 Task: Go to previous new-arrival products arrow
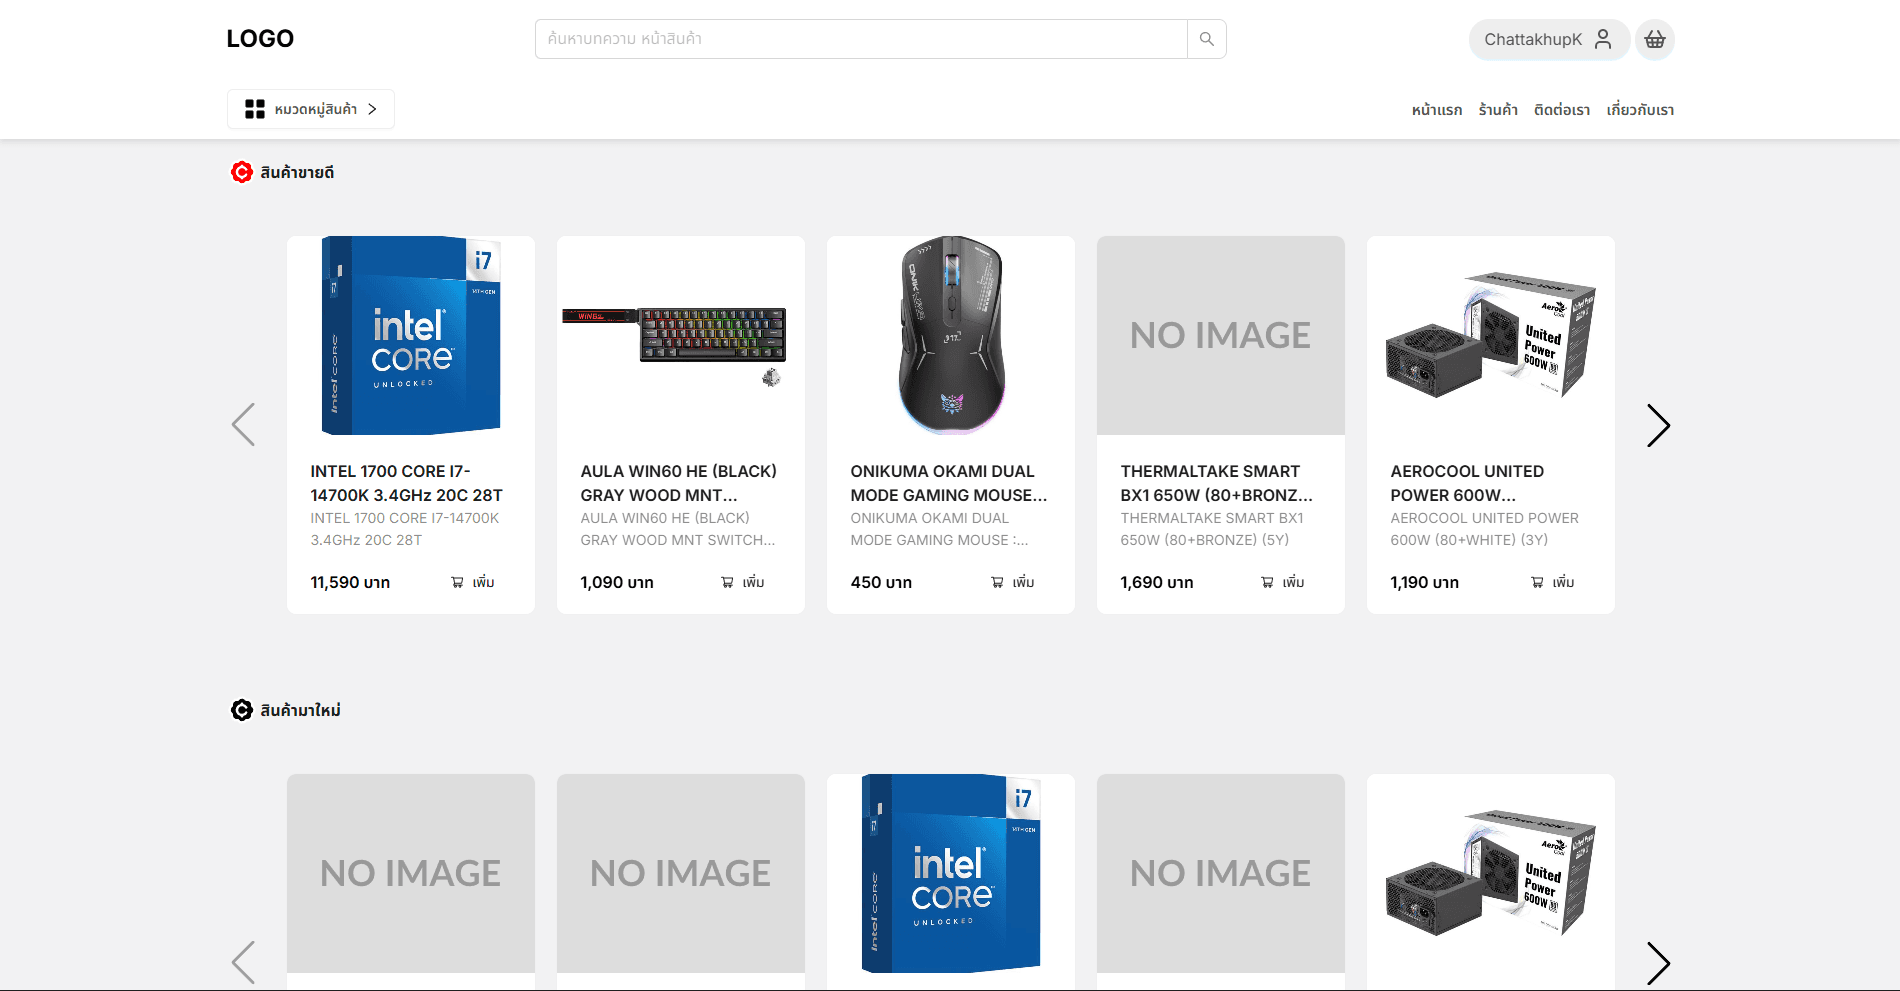tap(243, 963)
